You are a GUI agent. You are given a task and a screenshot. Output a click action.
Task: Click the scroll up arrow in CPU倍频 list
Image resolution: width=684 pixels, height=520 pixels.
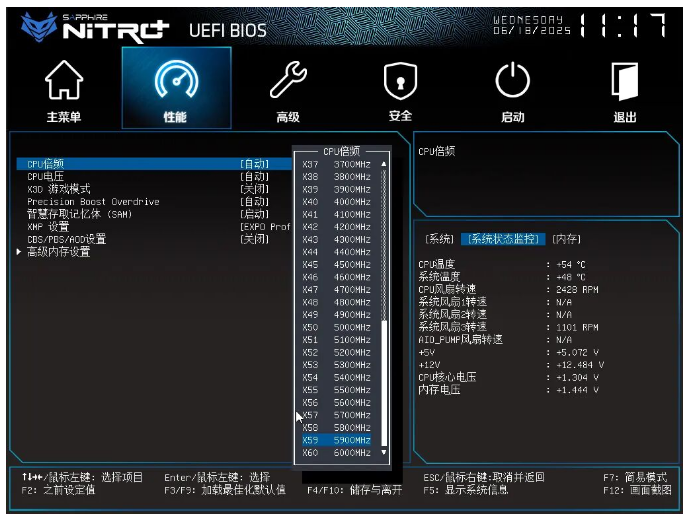[382, 164]
